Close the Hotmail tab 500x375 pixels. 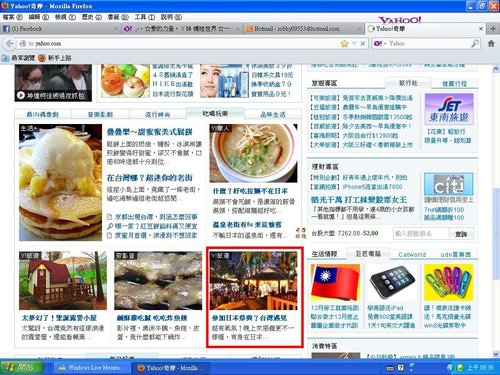pyautogui.click(x=359, y=29)
